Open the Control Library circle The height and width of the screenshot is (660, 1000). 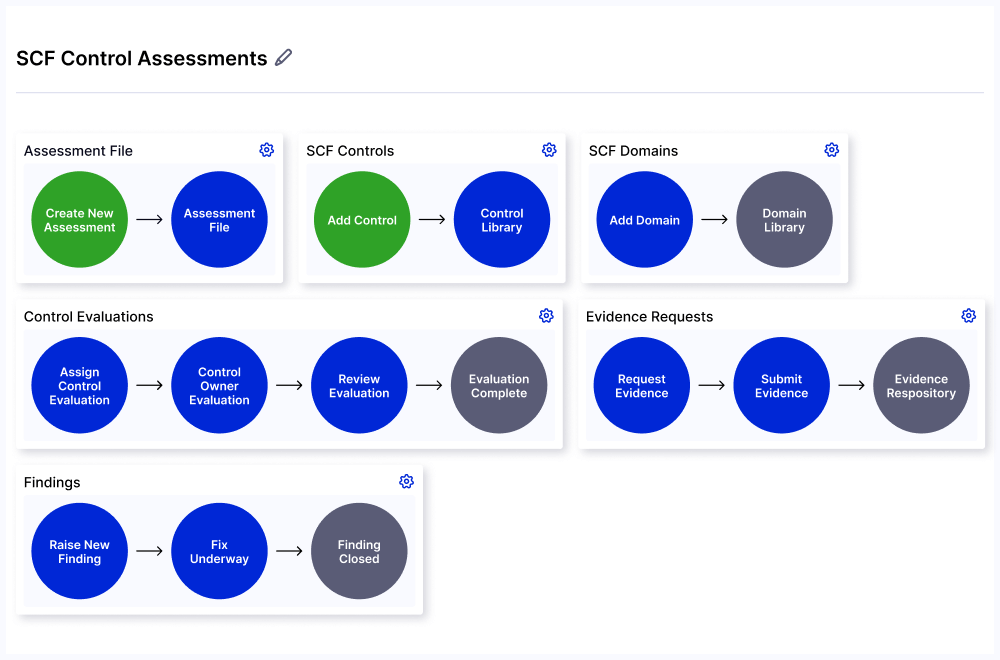502,220
